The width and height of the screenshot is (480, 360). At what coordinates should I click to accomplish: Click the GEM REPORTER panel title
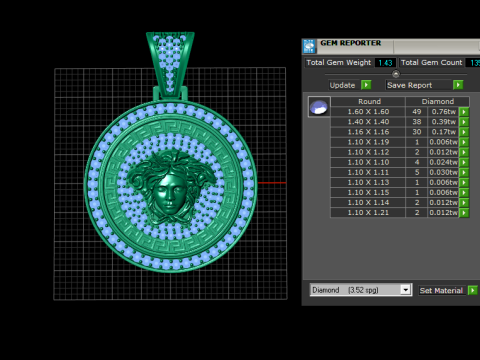(x=350, y=43)
